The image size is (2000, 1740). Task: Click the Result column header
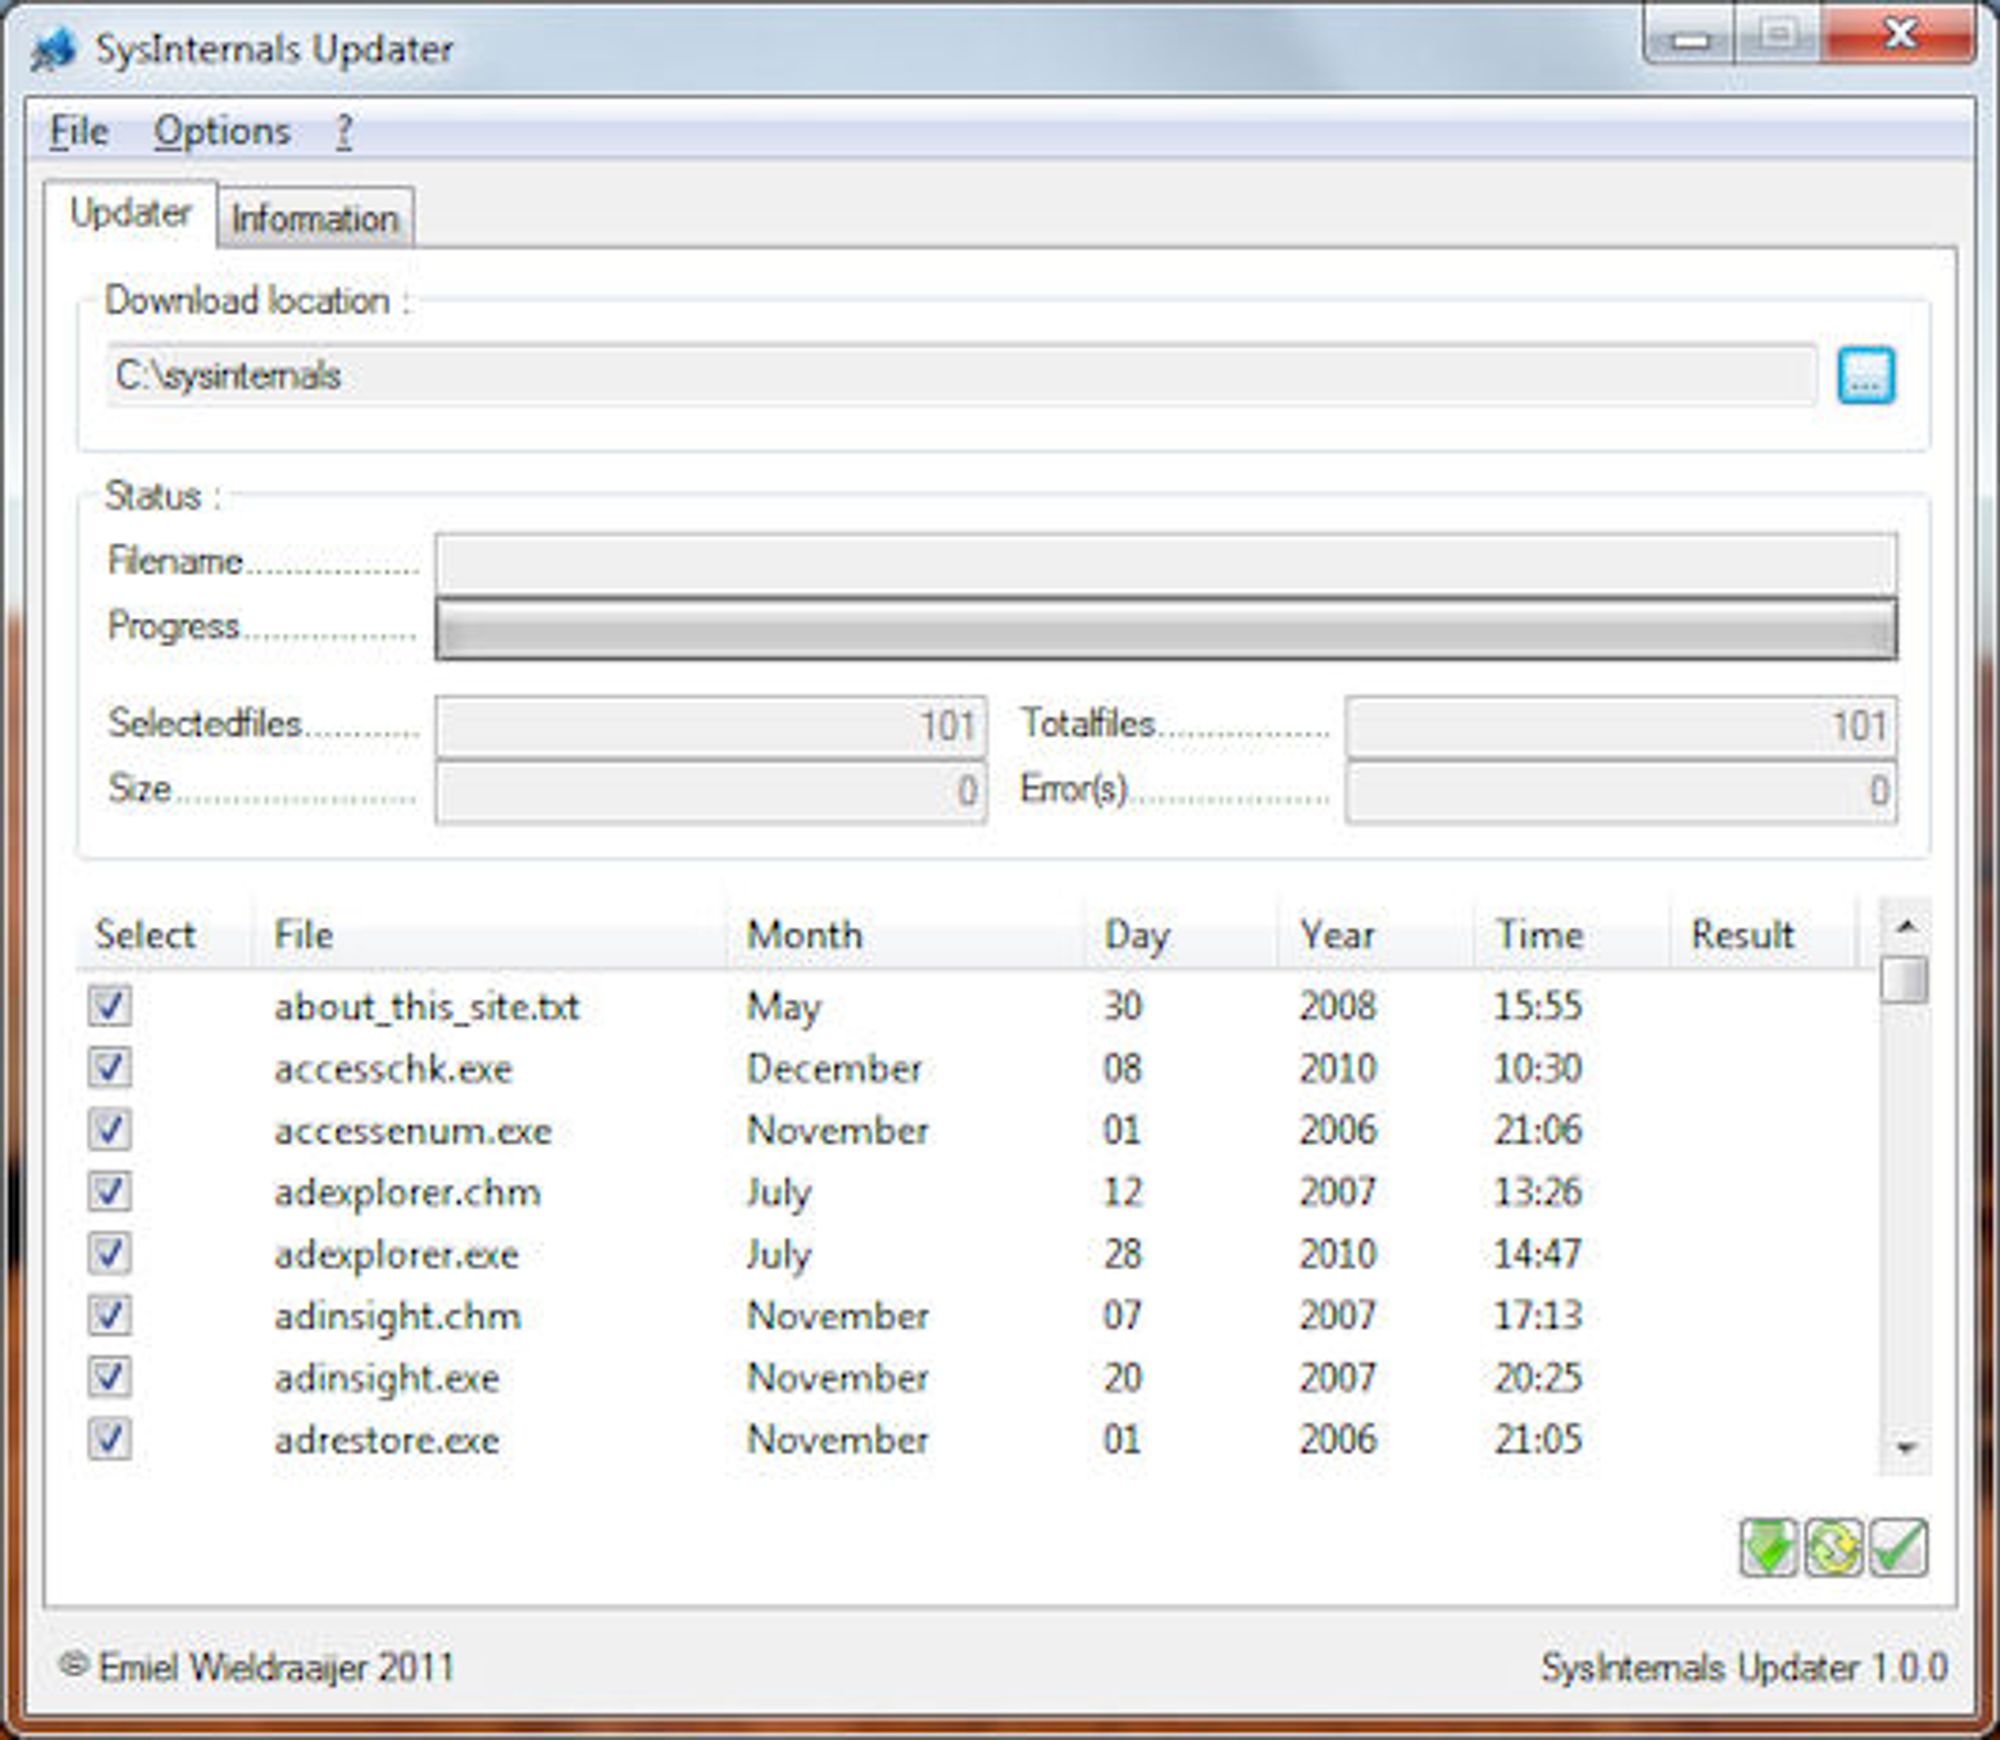(1764, 934)
